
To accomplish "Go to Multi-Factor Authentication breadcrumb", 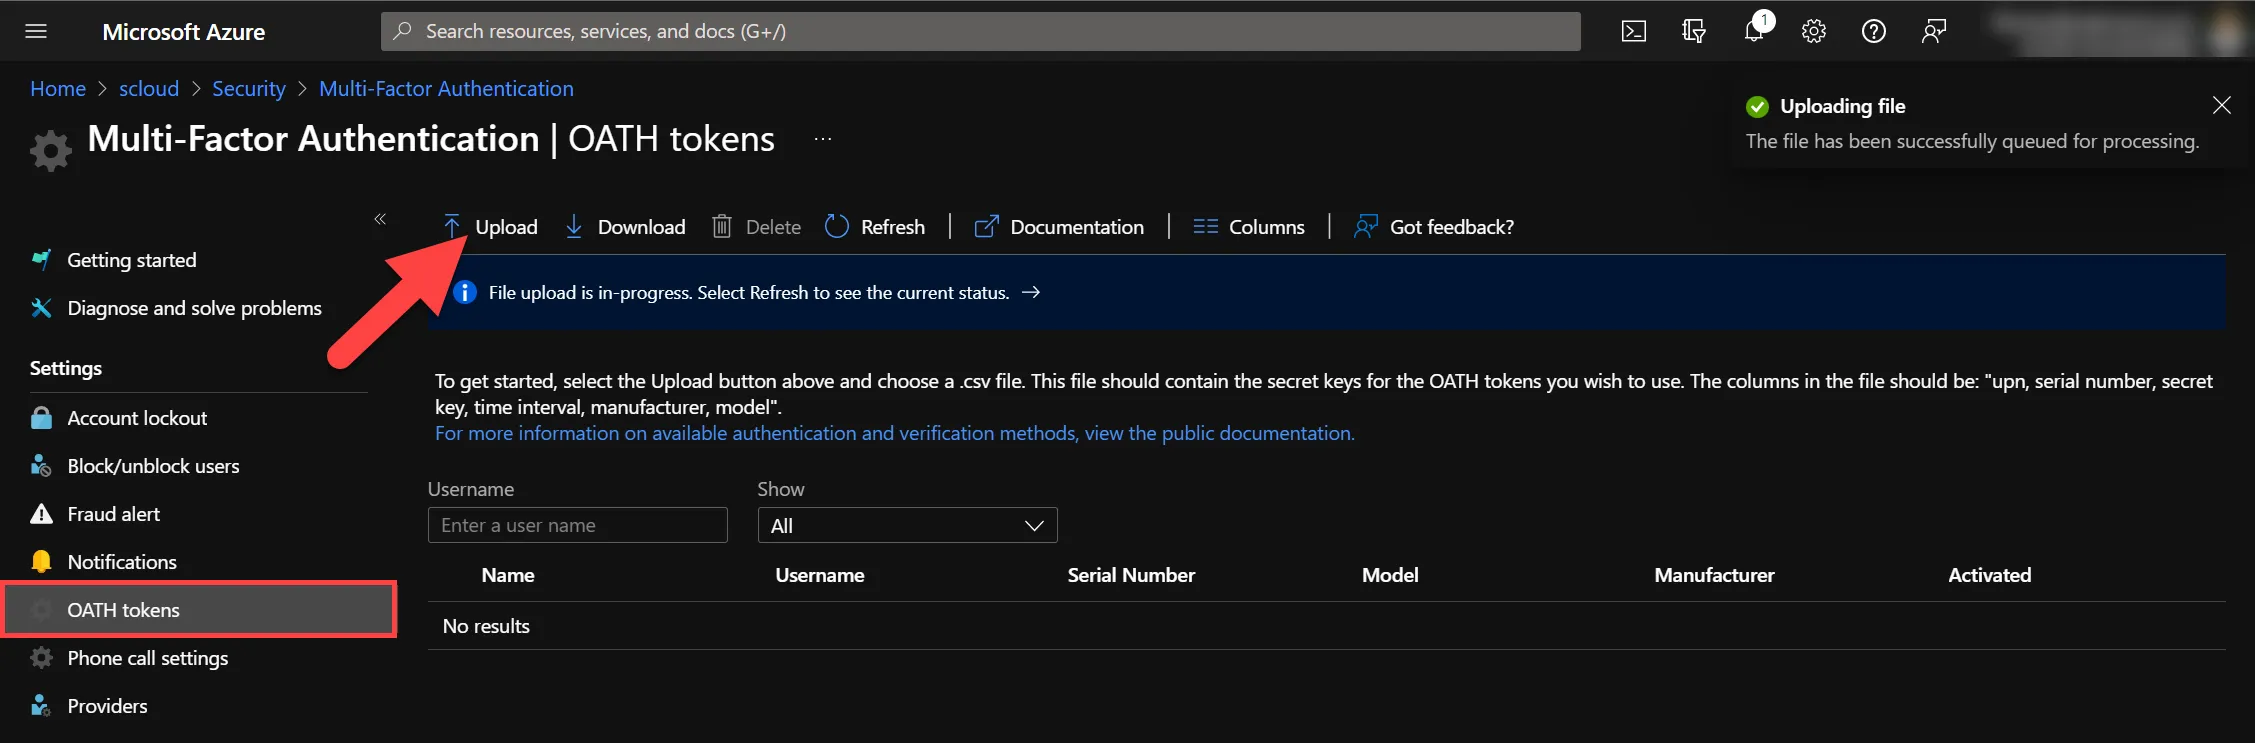I will click(446, 89).
